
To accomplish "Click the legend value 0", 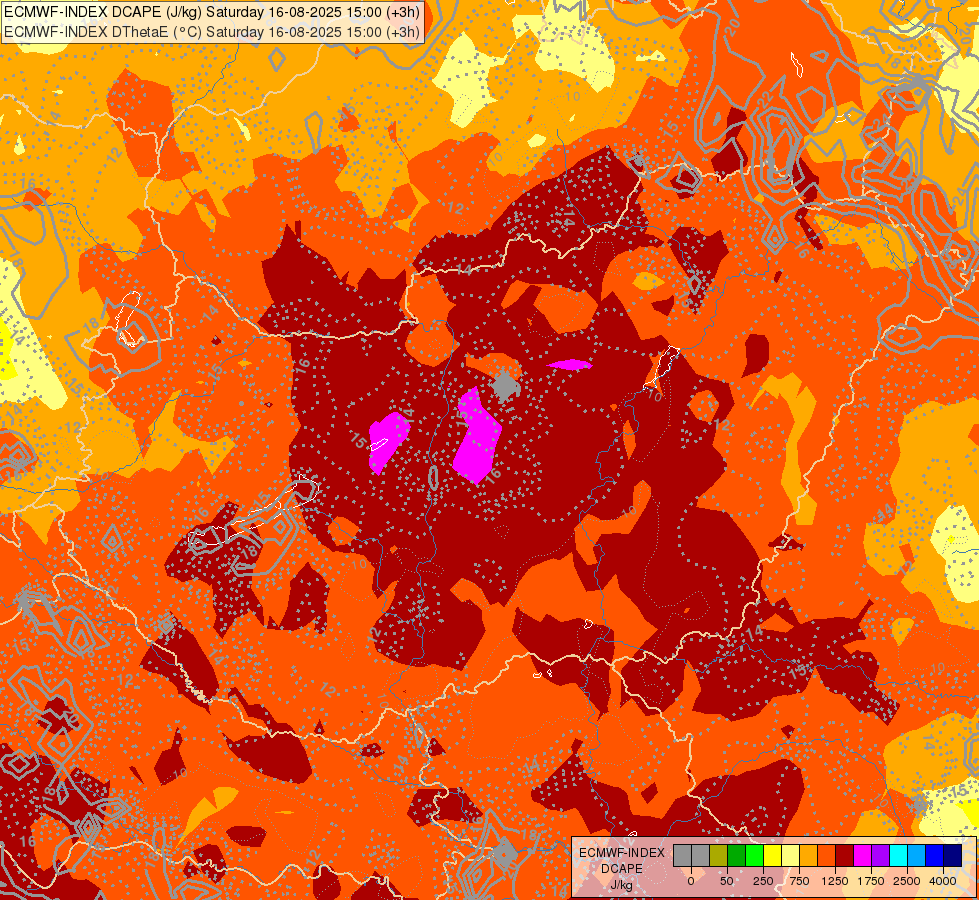I will coord(691,881).
